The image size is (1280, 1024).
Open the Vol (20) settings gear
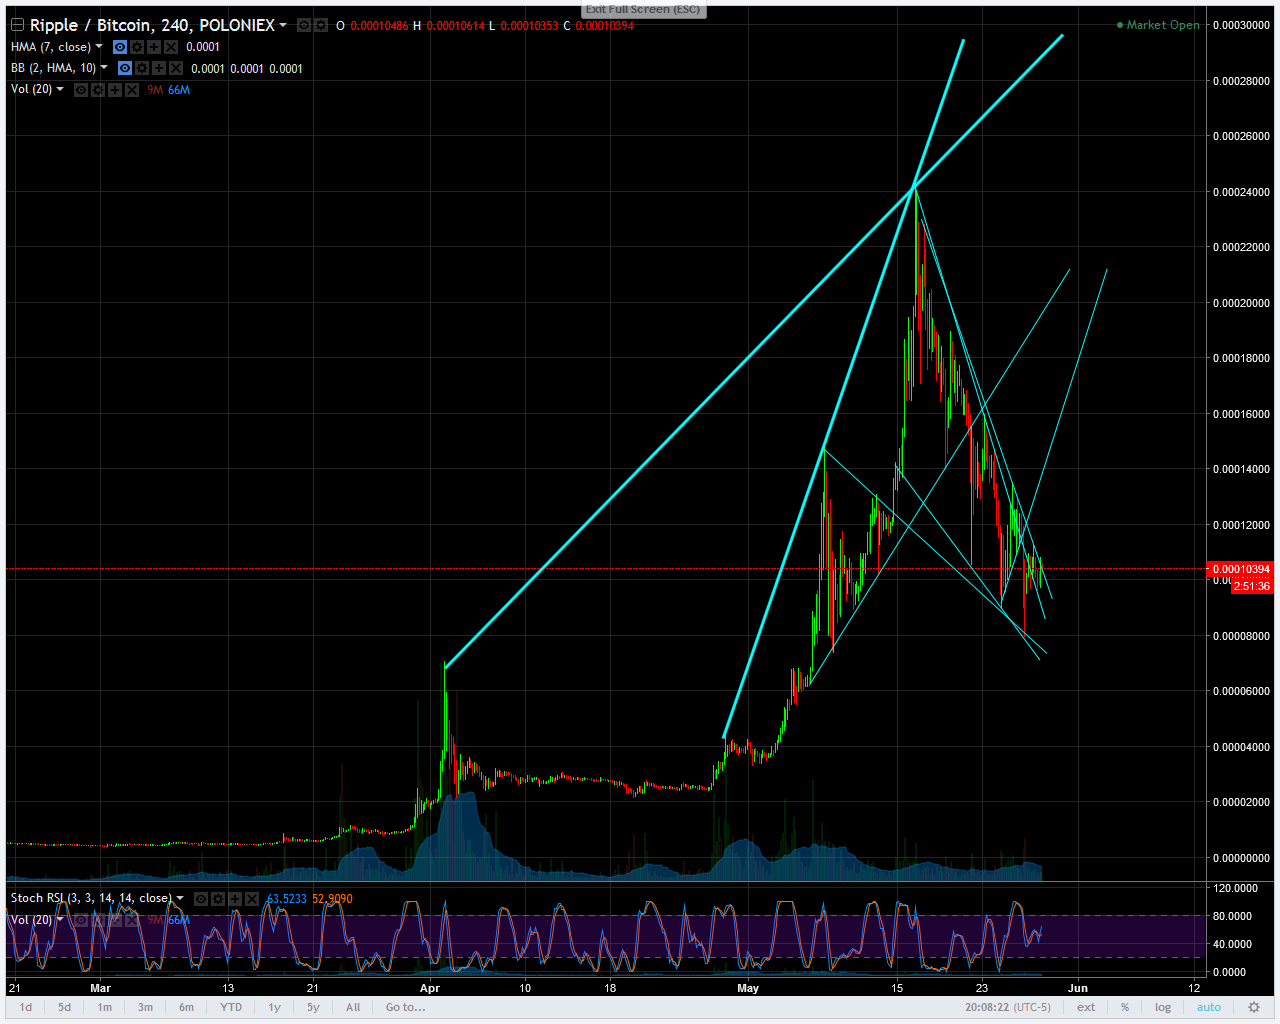[x=97, y=89]
